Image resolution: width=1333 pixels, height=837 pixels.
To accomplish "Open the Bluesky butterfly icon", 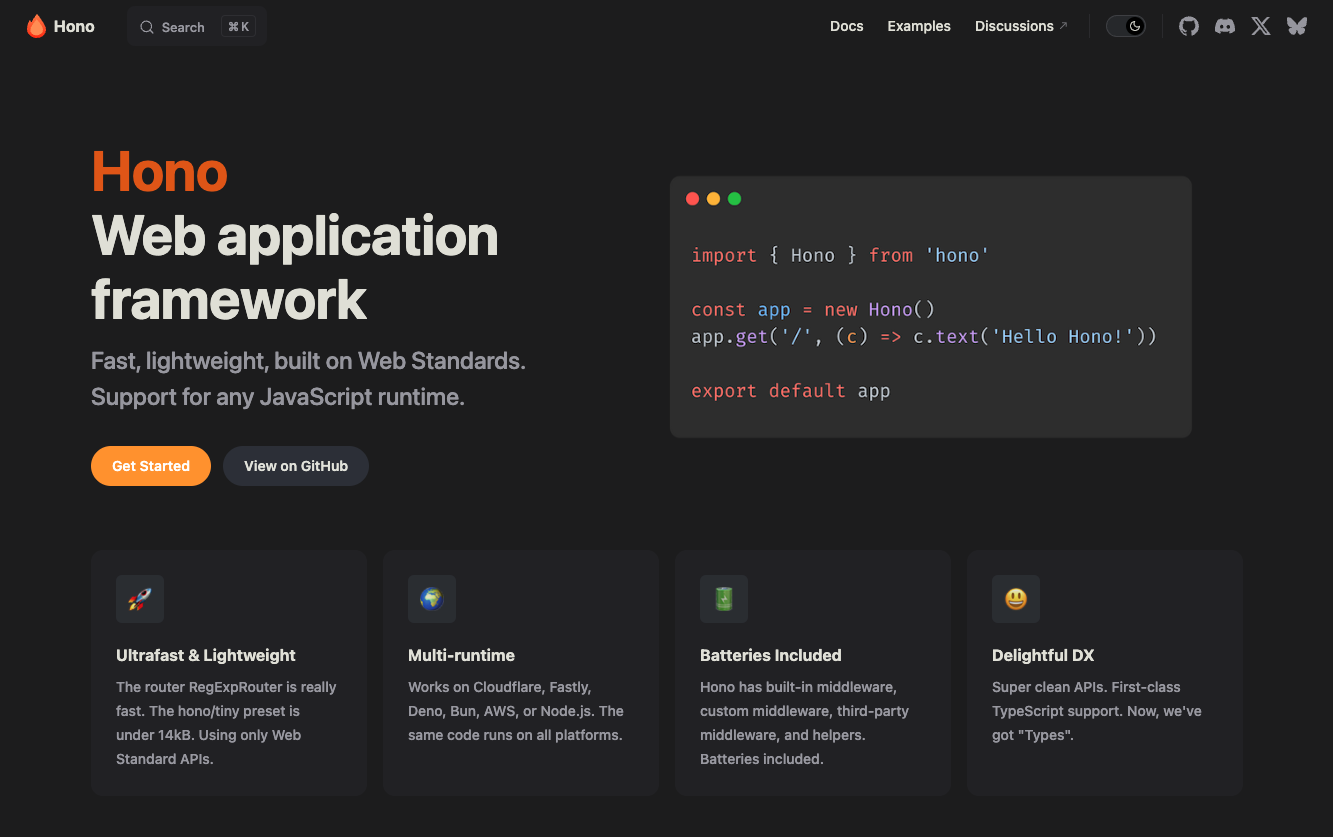I will (1296, 26).
